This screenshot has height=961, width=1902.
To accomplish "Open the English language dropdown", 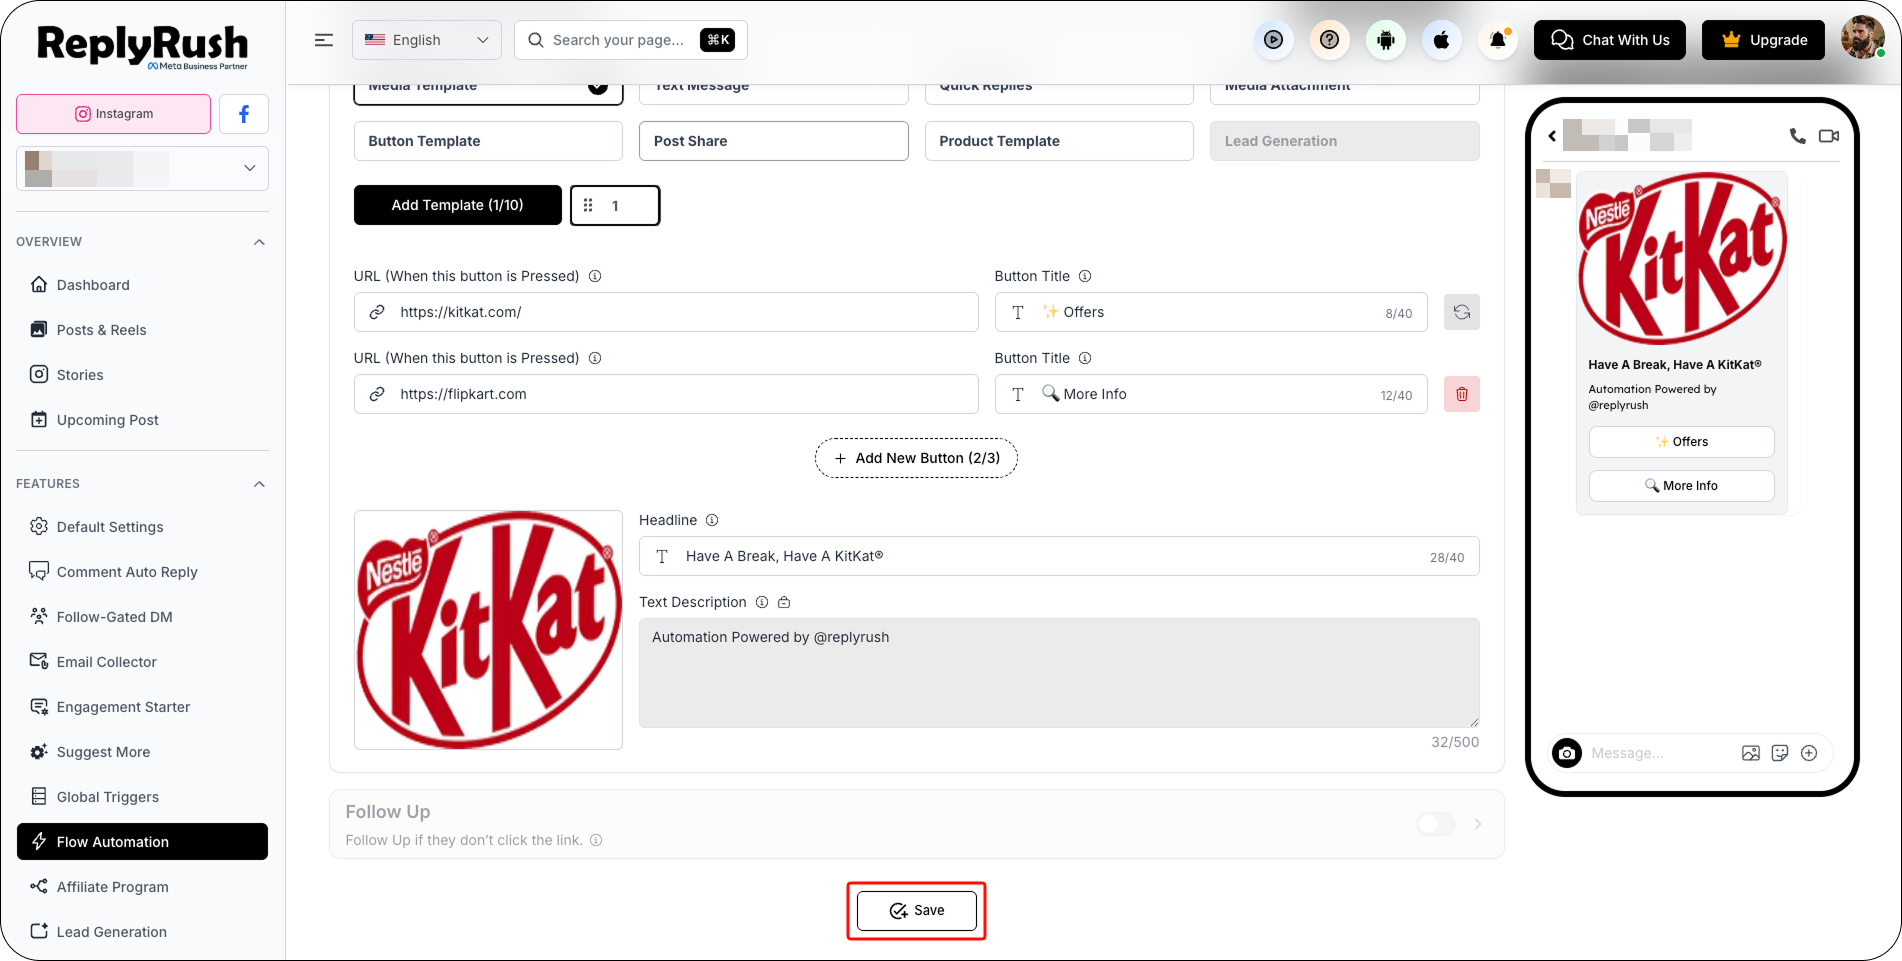I will 427,40.
